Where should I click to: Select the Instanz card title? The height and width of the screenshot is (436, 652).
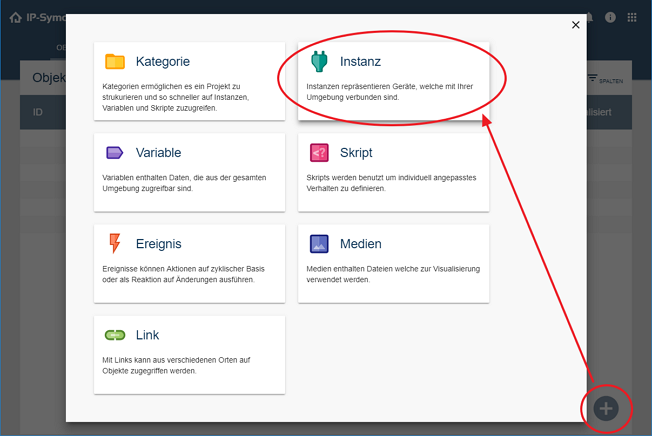tap(360, 62)
